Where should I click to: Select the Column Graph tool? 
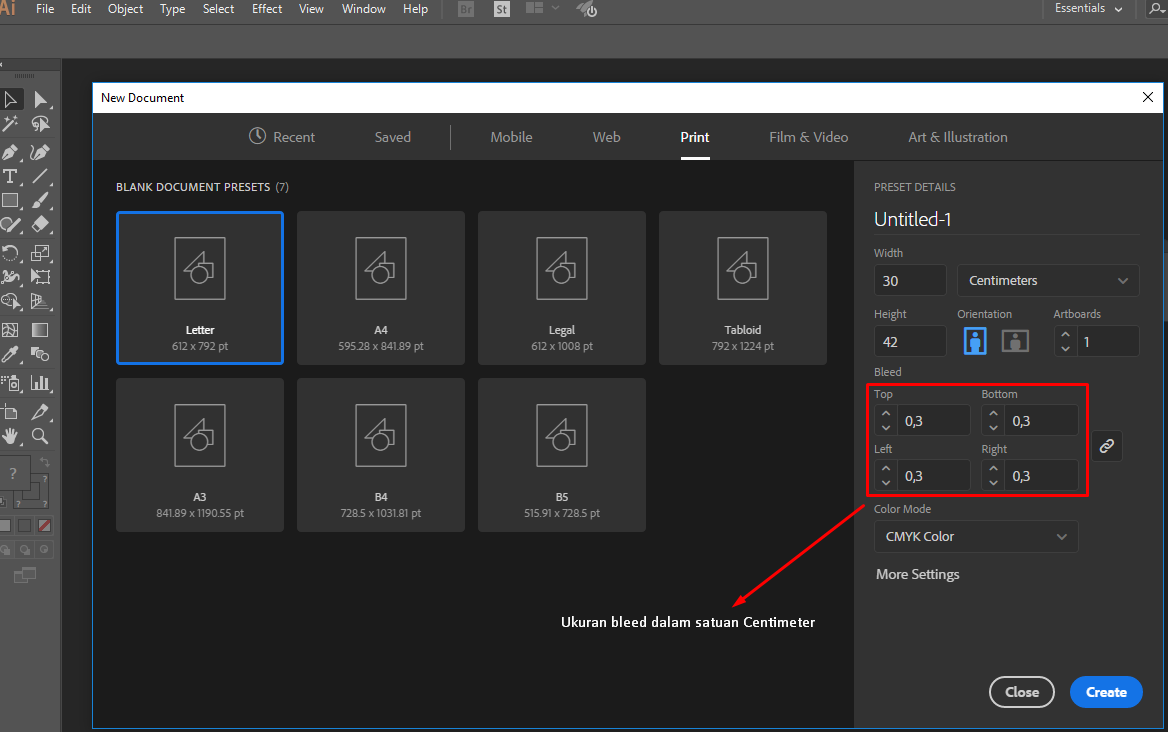click(x=40, y=383)
